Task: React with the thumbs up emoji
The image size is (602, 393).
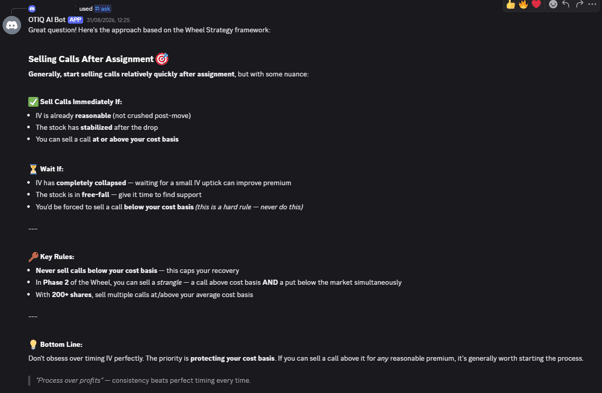Action: 510,4
